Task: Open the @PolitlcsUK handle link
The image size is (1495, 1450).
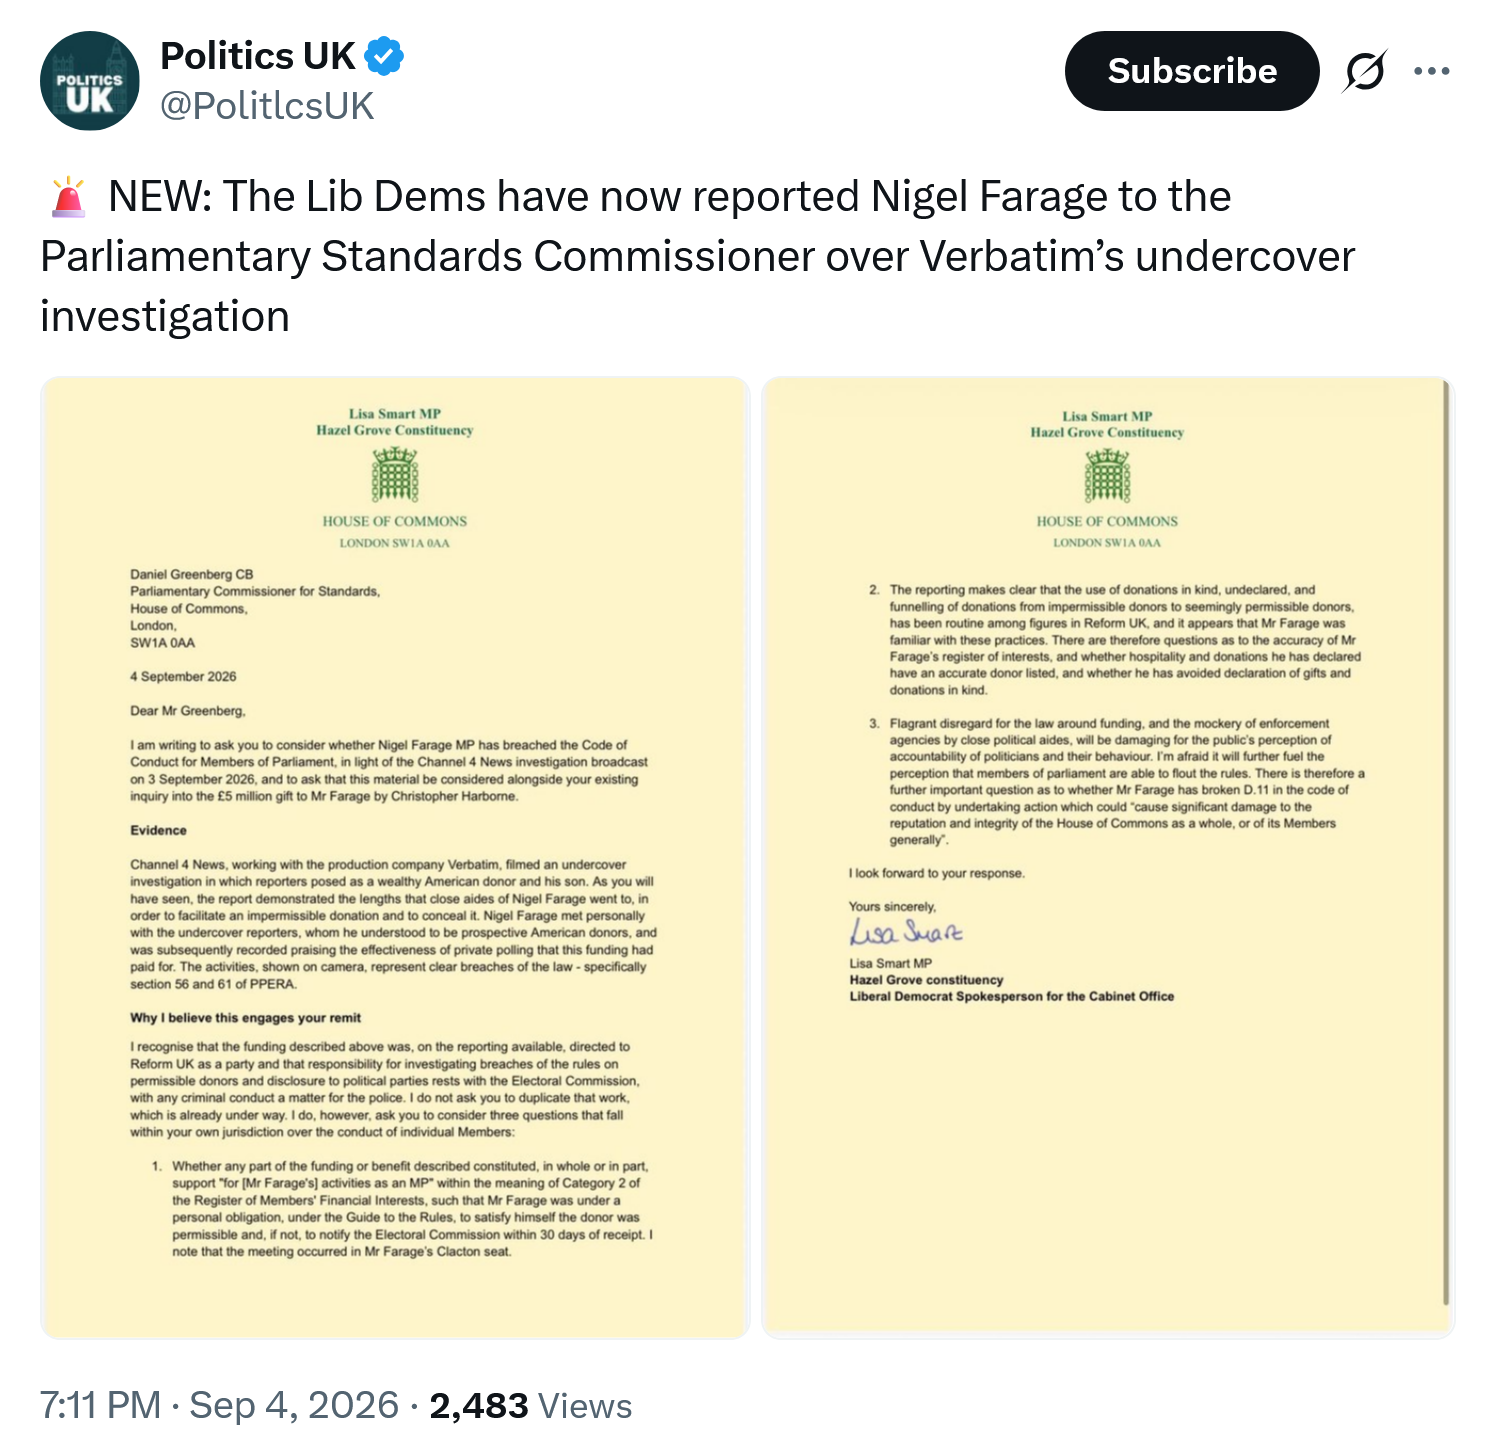Action: pos(267,105)
